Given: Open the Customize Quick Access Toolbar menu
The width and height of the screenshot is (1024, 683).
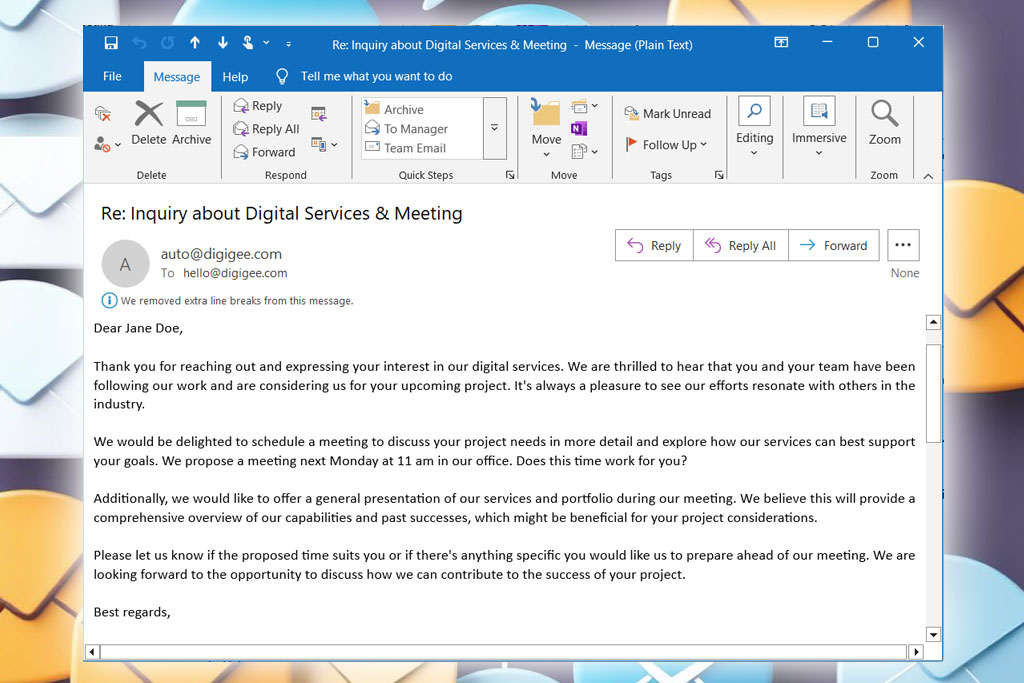Looking at the screenshot, I should coord(287,44).
